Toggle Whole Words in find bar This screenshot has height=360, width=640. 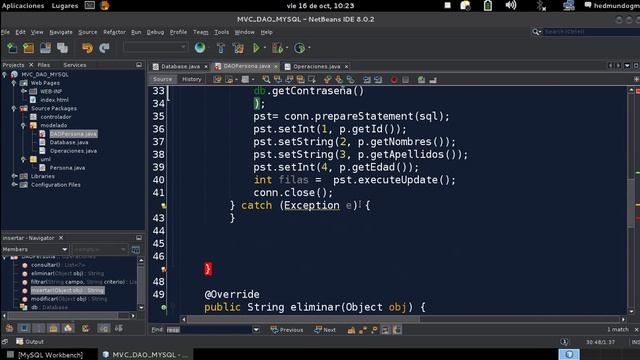pos(362,330)
